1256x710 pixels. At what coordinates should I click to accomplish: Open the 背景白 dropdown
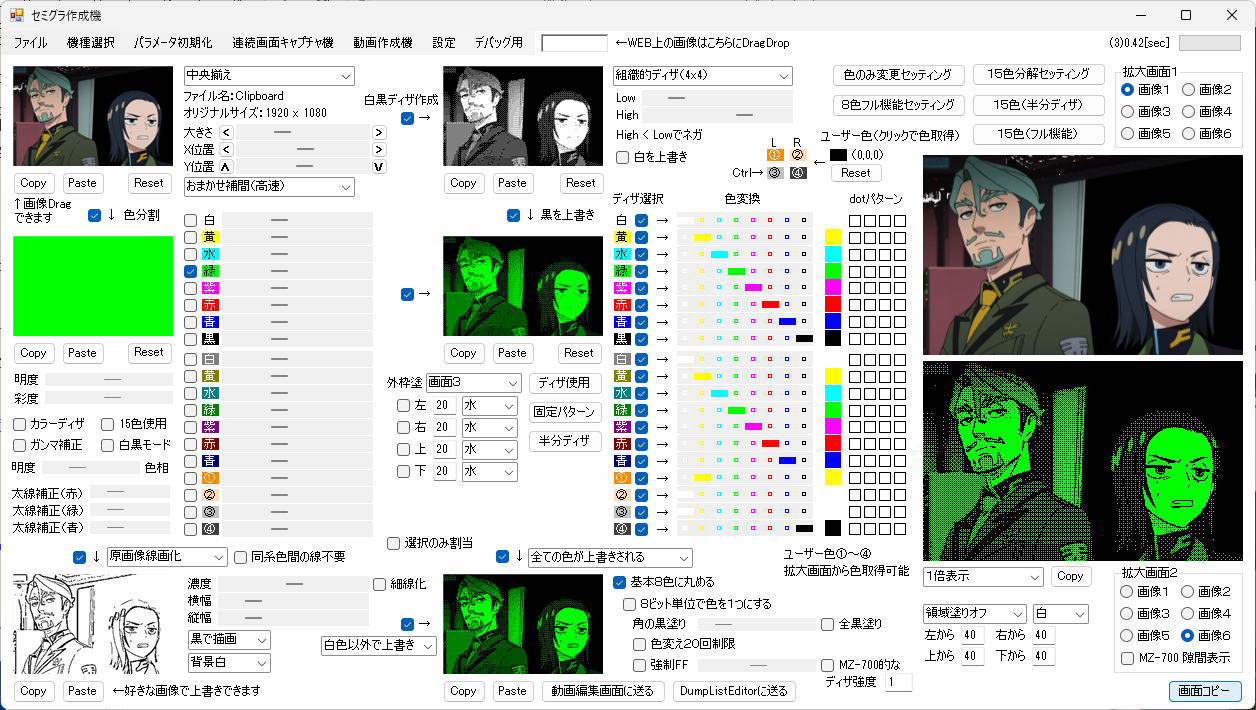point(229,663)
